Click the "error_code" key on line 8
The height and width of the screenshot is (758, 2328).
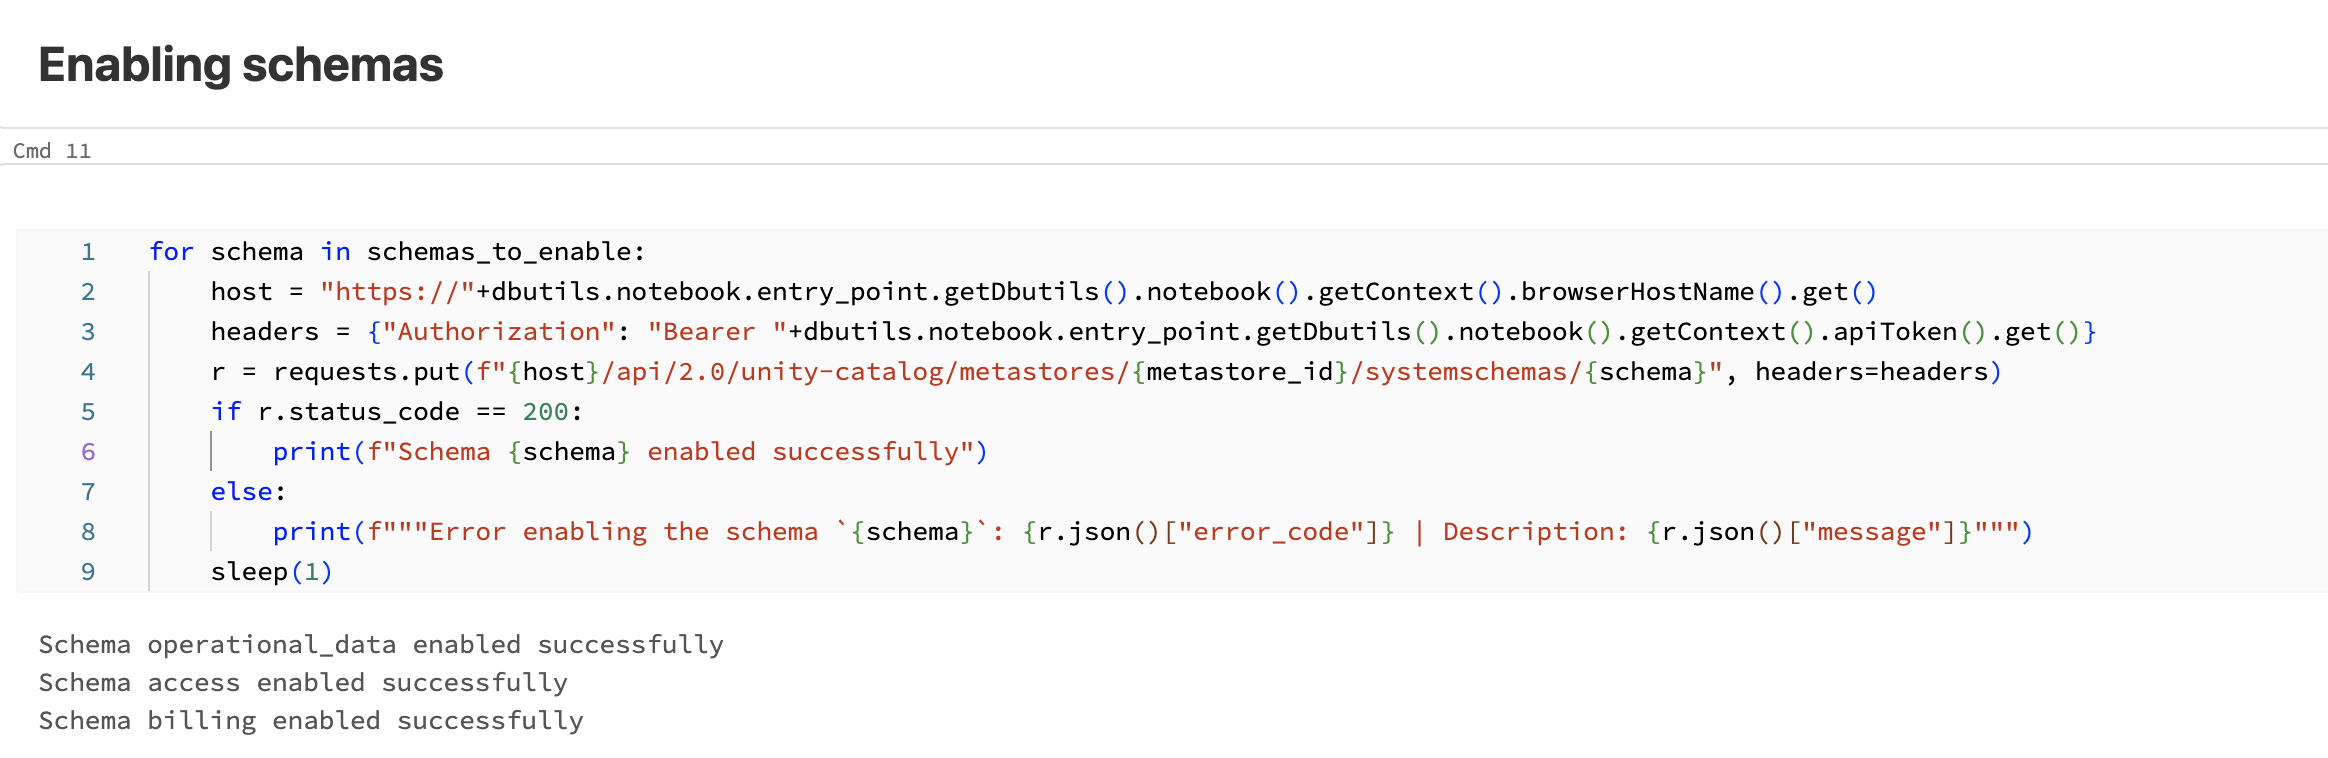coord(1271,532)
